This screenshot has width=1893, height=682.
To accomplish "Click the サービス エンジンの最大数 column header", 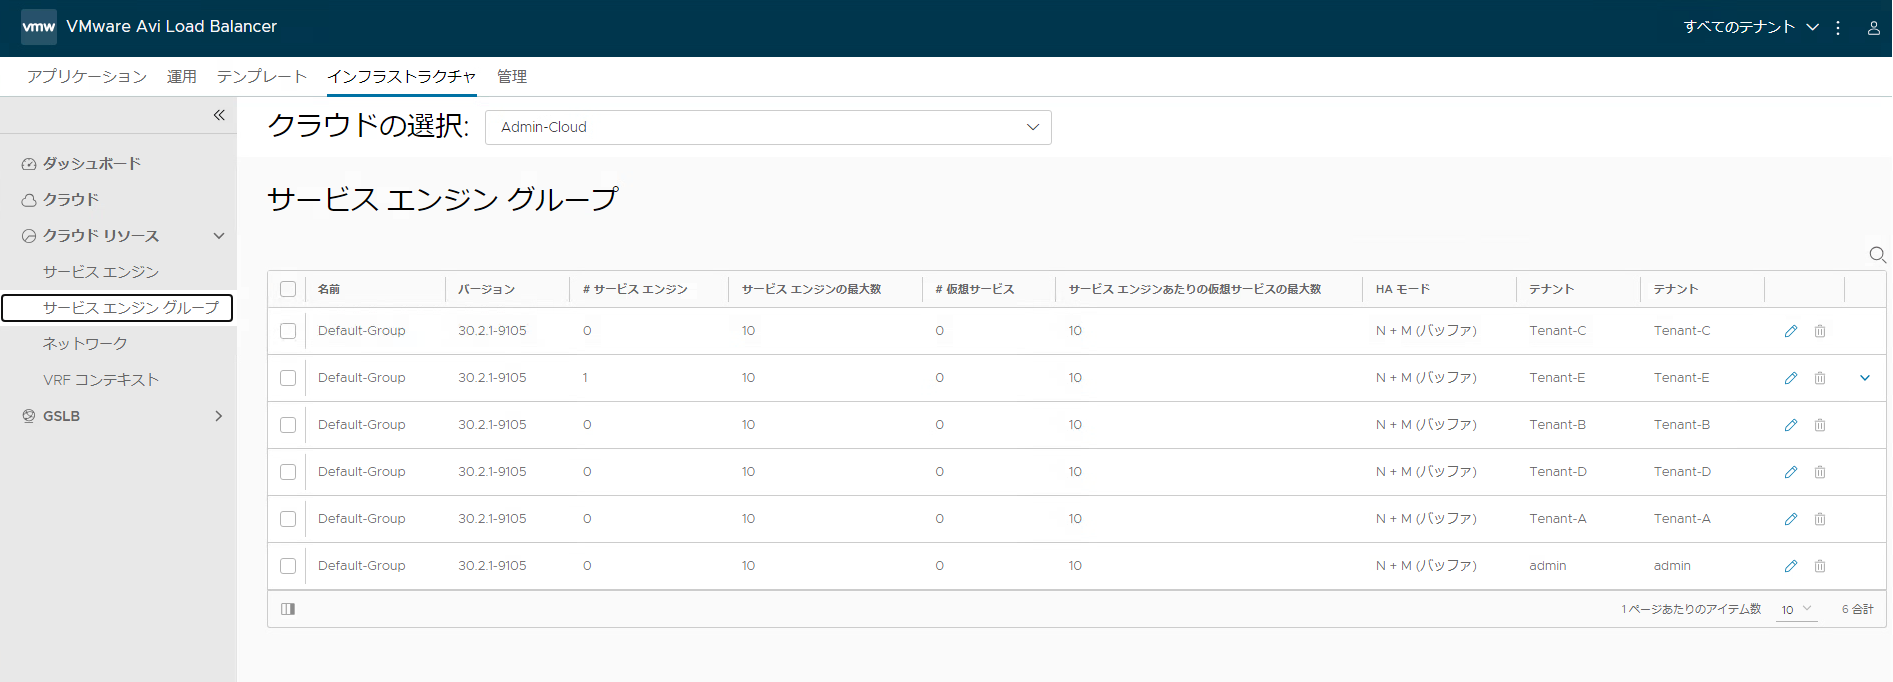I will point(812,289).
